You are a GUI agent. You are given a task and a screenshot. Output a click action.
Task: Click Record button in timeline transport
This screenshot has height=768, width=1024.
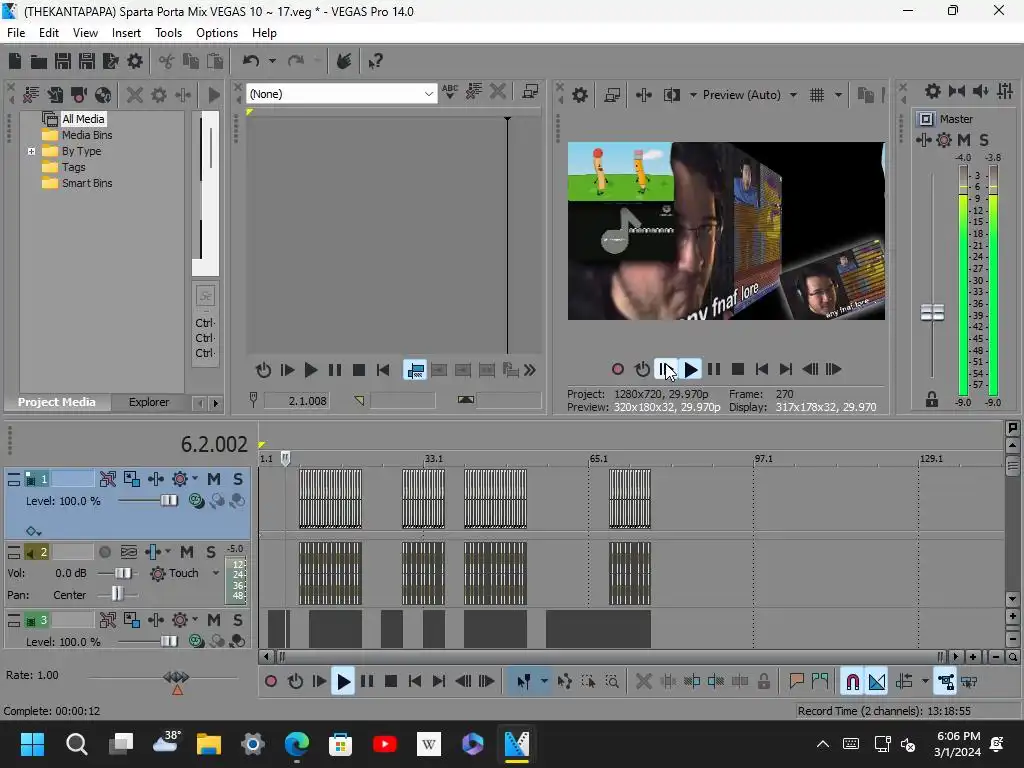(x=271, y=682)
